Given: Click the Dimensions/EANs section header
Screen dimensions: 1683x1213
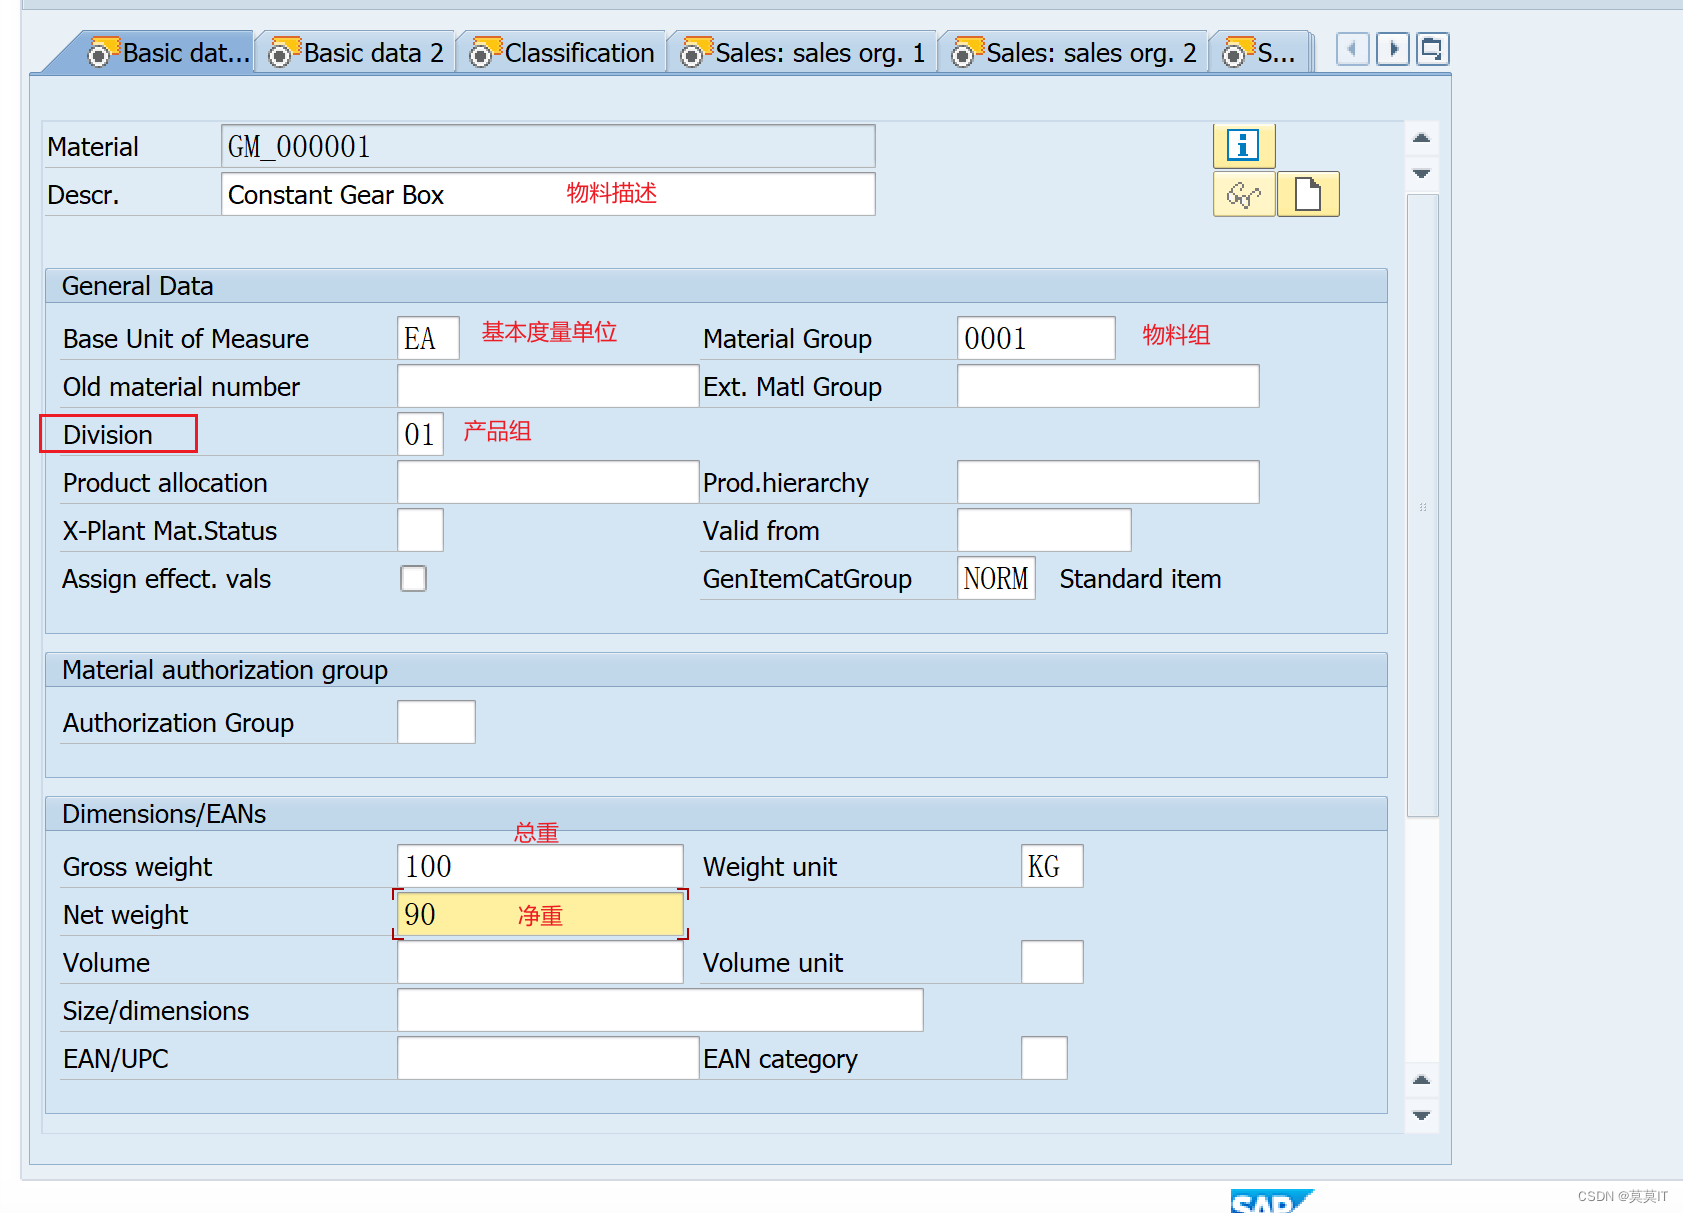Looking at the screenshot, I should coord(716,814).
